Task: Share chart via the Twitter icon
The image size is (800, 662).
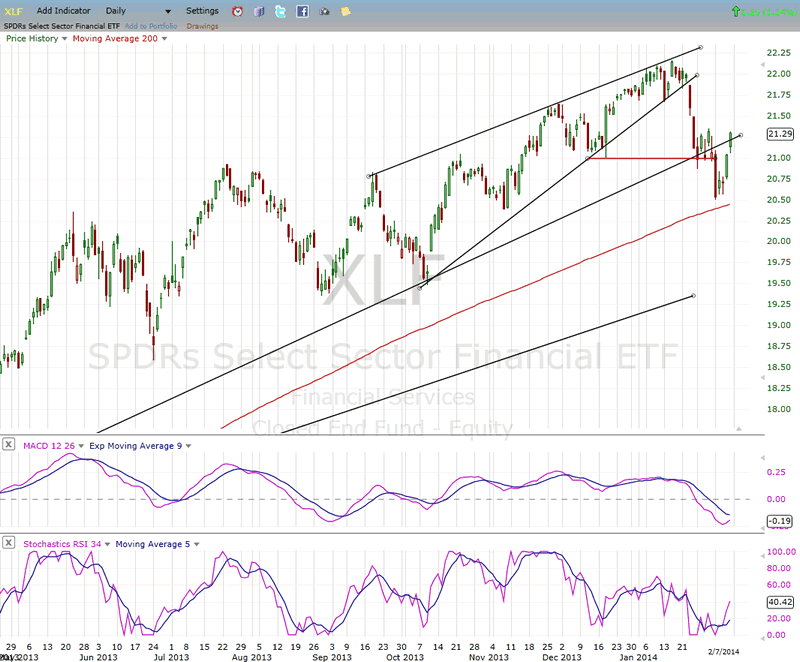Action: [281, 11]
